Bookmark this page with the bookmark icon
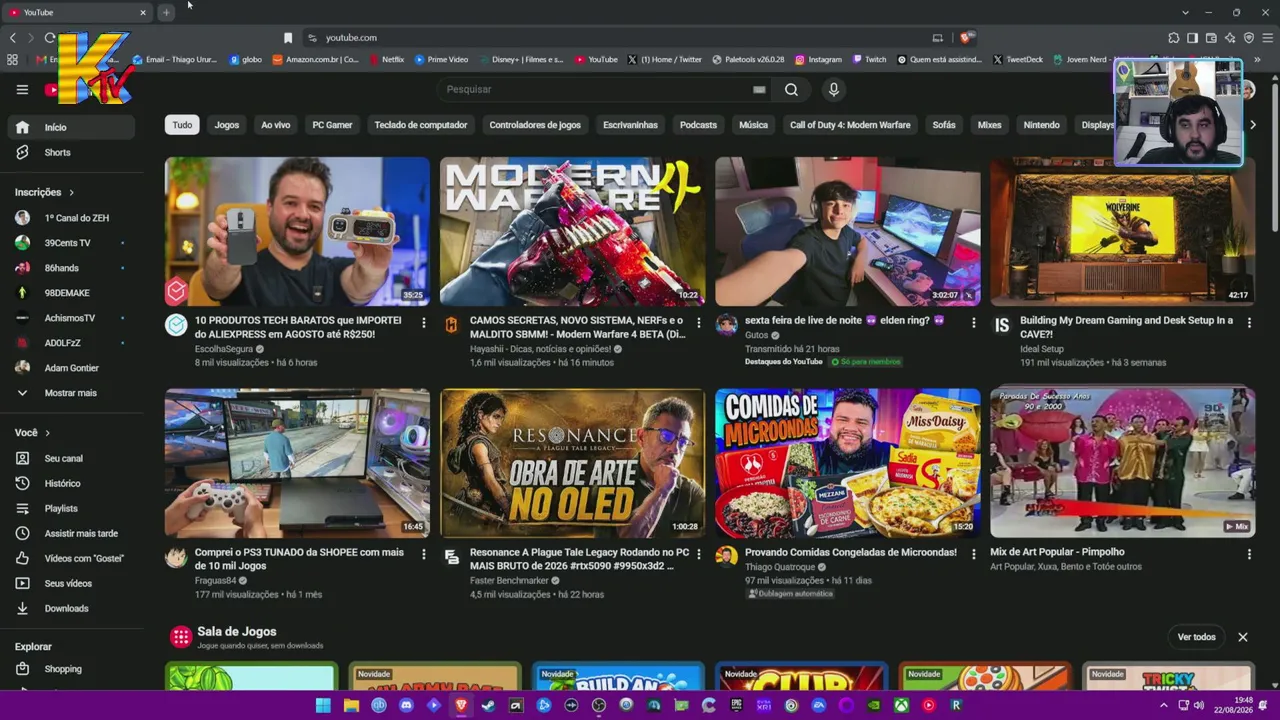The height and width of the screenshot is (720, 1280). pyautogui.click(x=288, y=38)
